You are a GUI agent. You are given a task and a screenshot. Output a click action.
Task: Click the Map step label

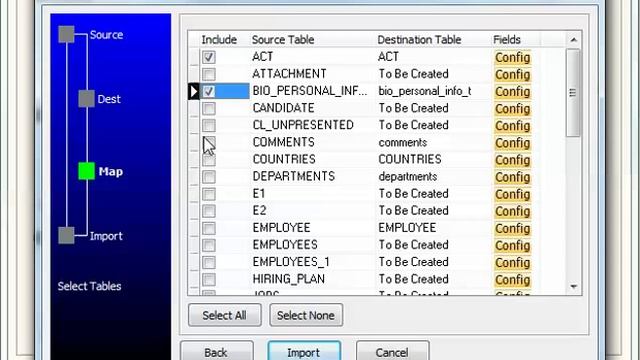pyautogui.click(x=111, y=171)
